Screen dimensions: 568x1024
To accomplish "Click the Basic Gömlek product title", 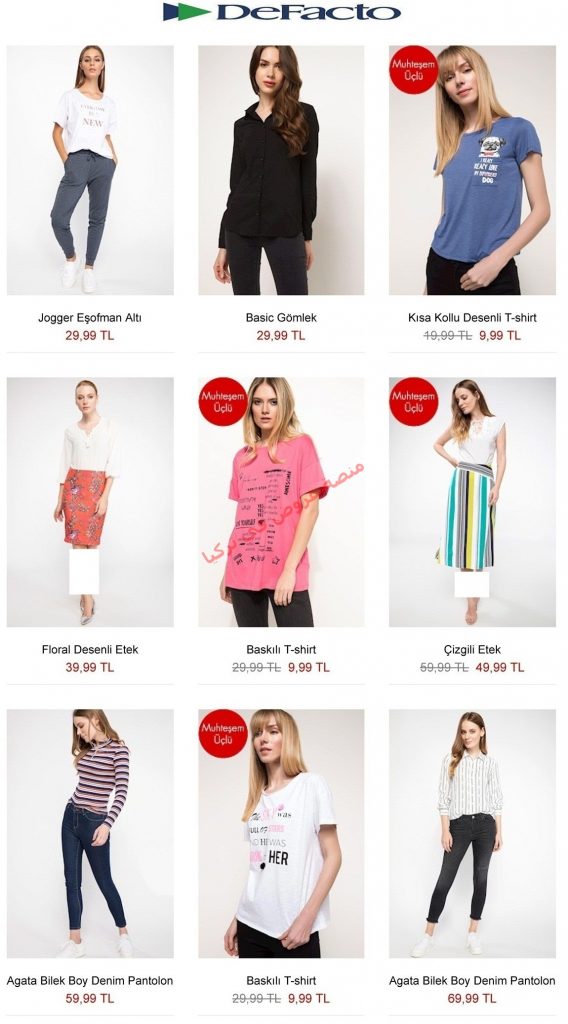I will click(x=281, y=318).
